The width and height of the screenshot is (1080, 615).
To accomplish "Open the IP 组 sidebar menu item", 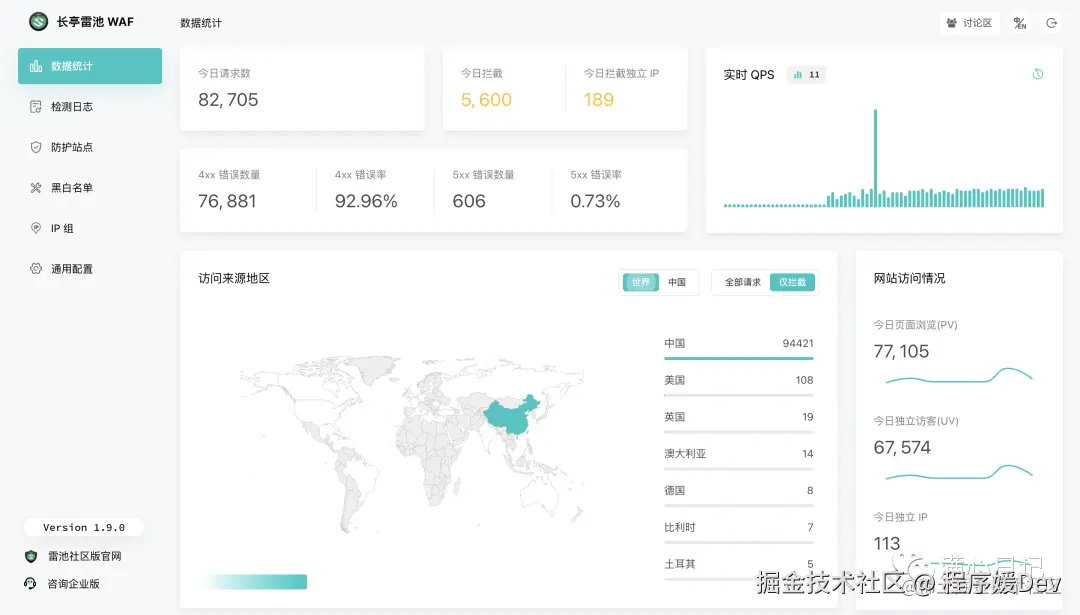I will (90, 229).
